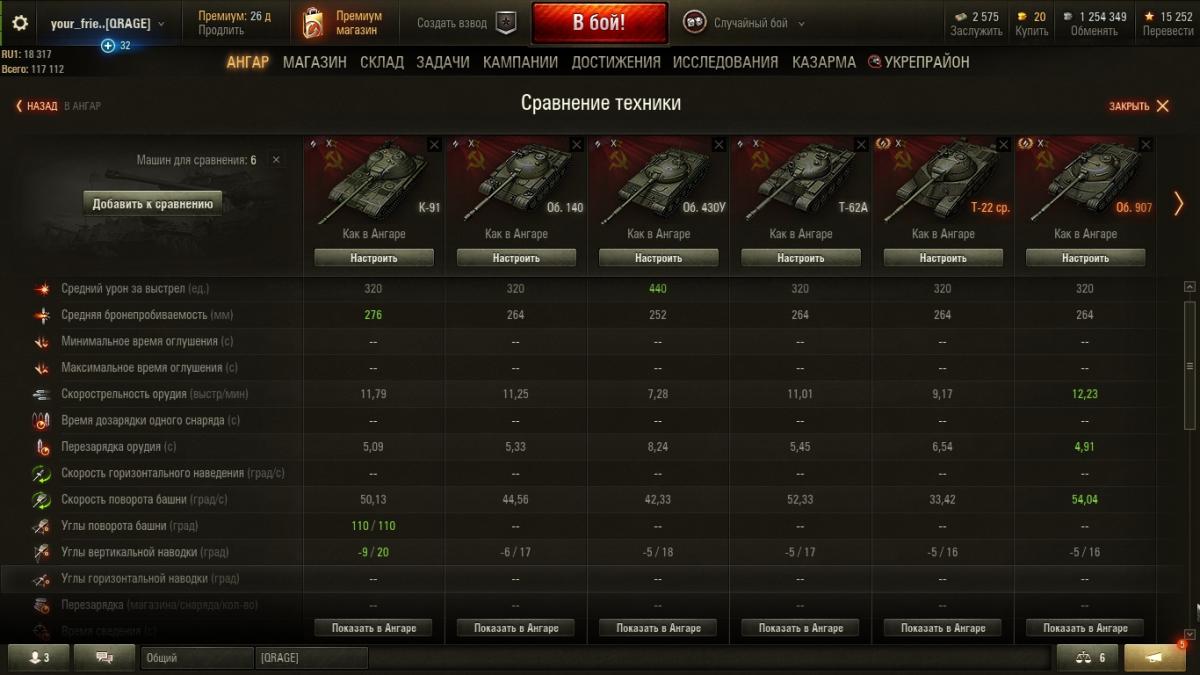Image resolution: width=1200 pixels, height=675 pixels.
Task: Remove Об. 430У from comparison
Action: click(x=718, y=145)
